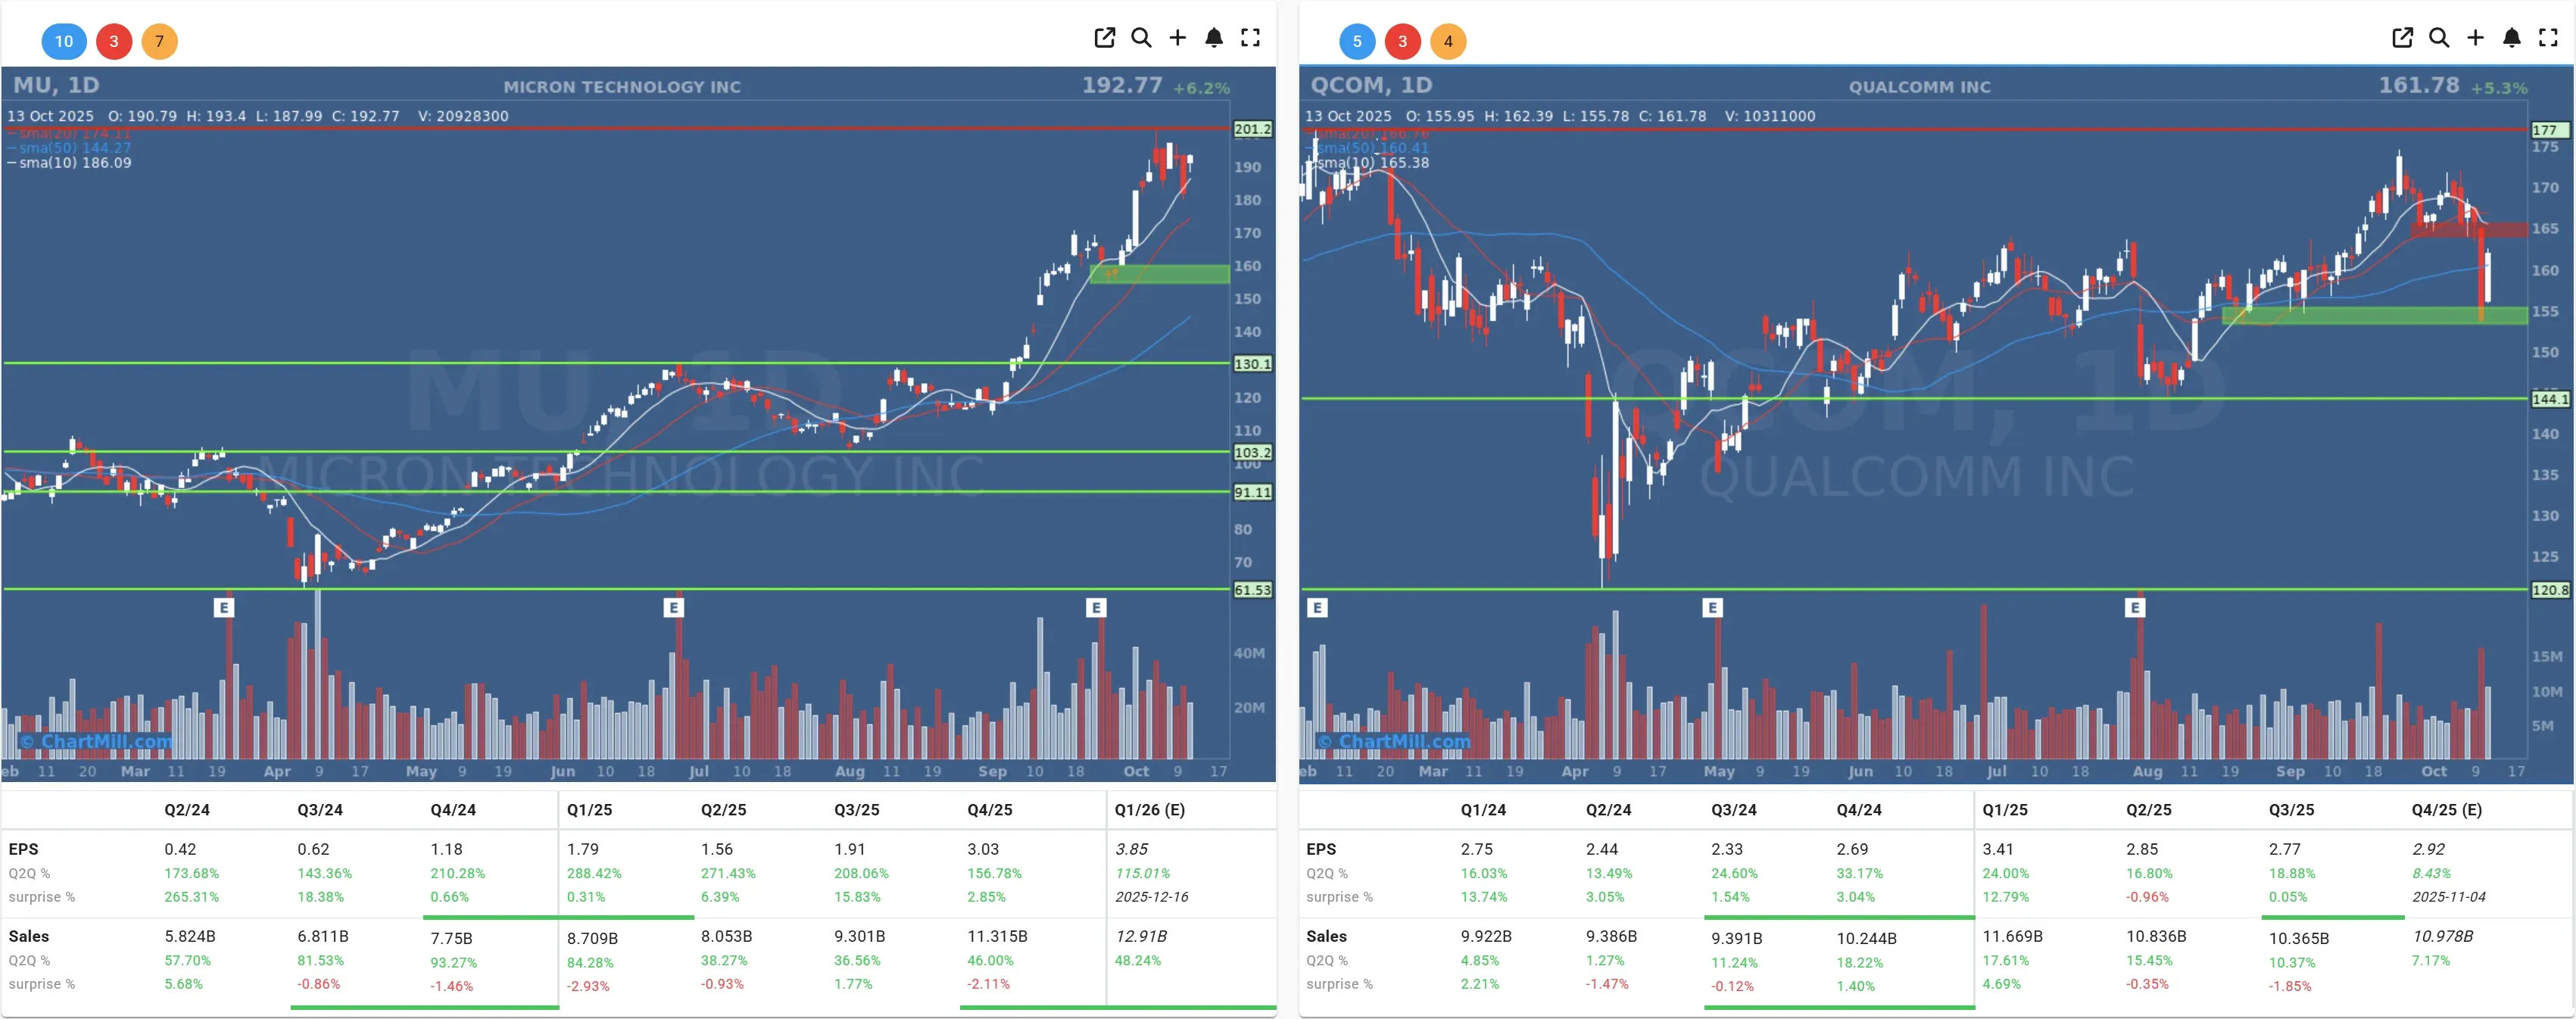The width and height of the screenshot is (2576, 1019).
Task: Click orange badge 4 above QCOM chart
Action: coord(1448,41)
